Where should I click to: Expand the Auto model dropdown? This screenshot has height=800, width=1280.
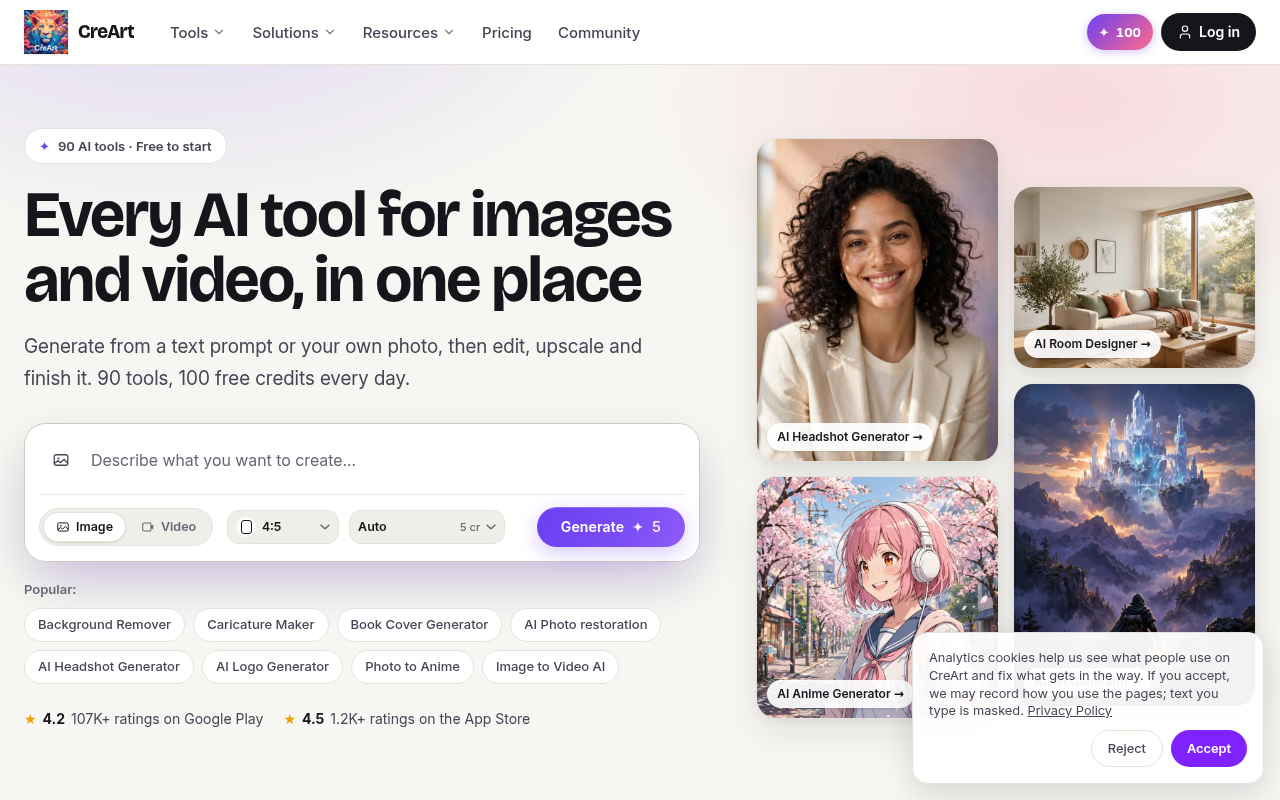[427, 527]
